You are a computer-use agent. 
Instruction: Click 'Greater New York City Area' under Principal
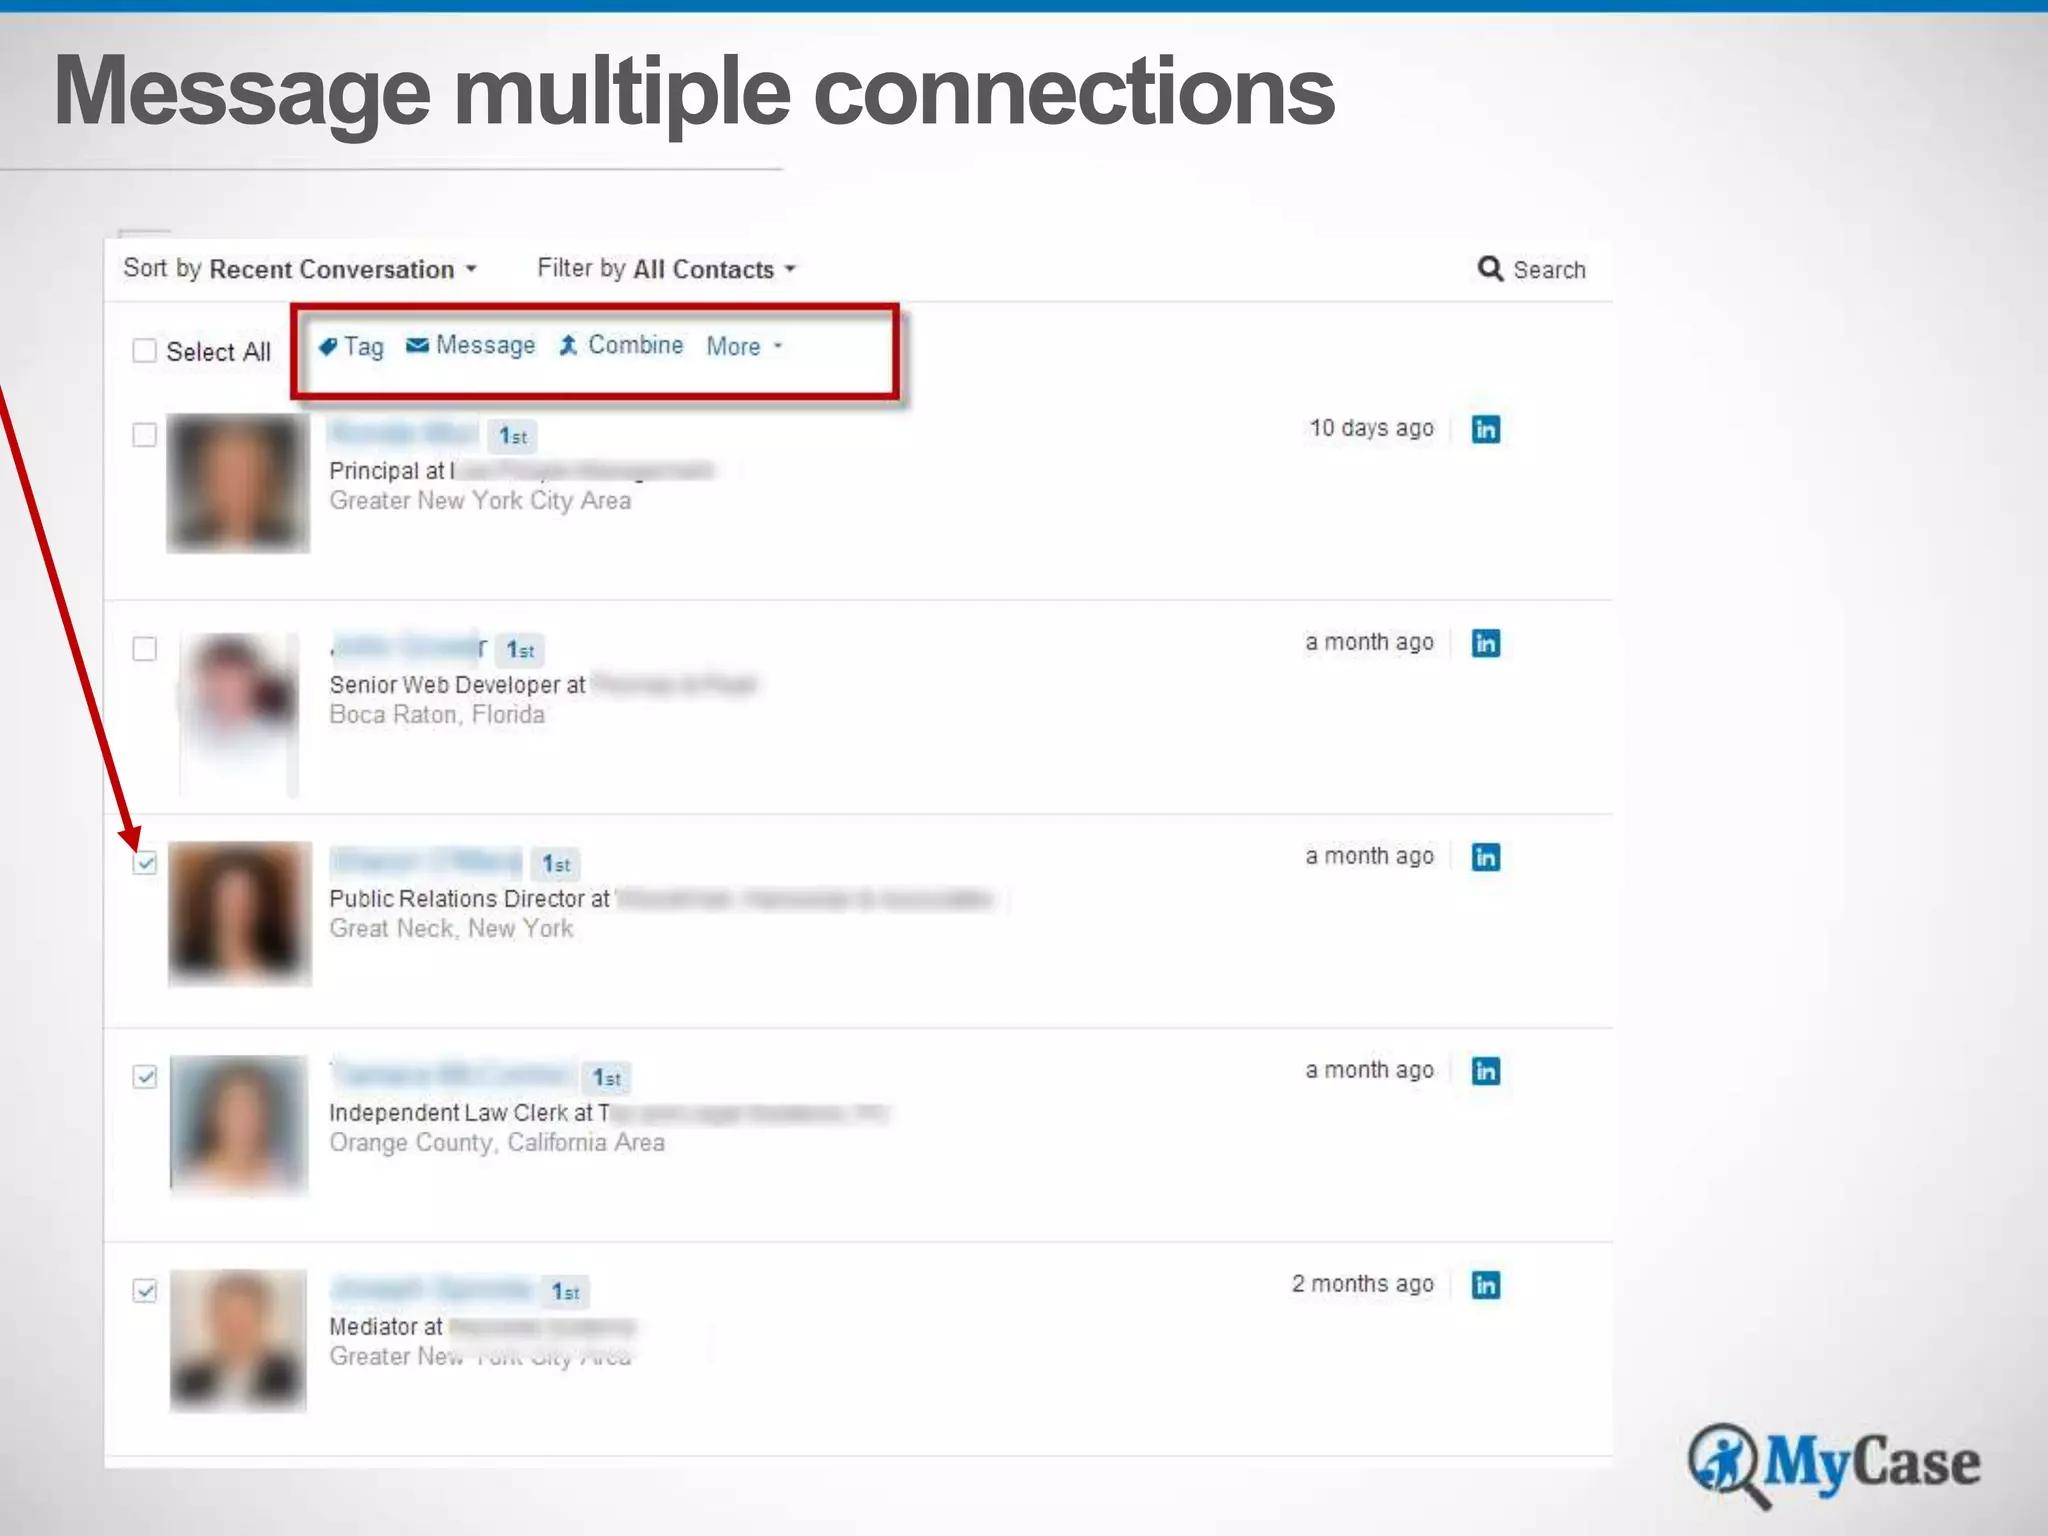[480, 501]
